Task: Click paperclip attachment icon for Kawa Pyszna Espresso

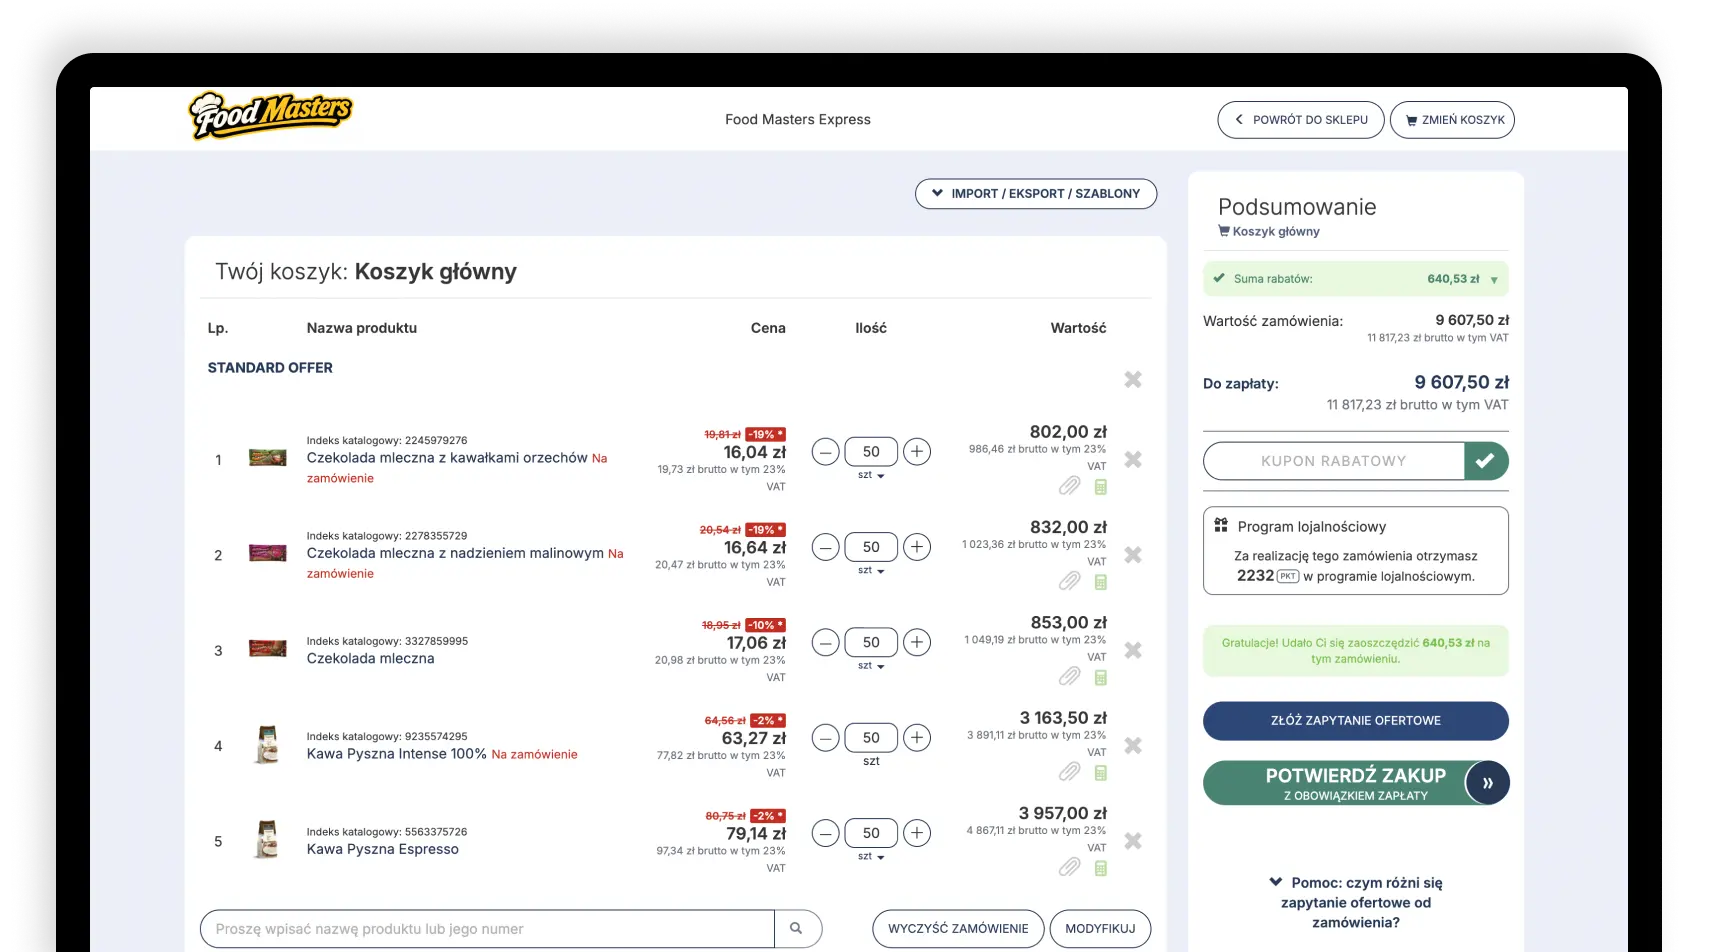Action: point(1069,867)
